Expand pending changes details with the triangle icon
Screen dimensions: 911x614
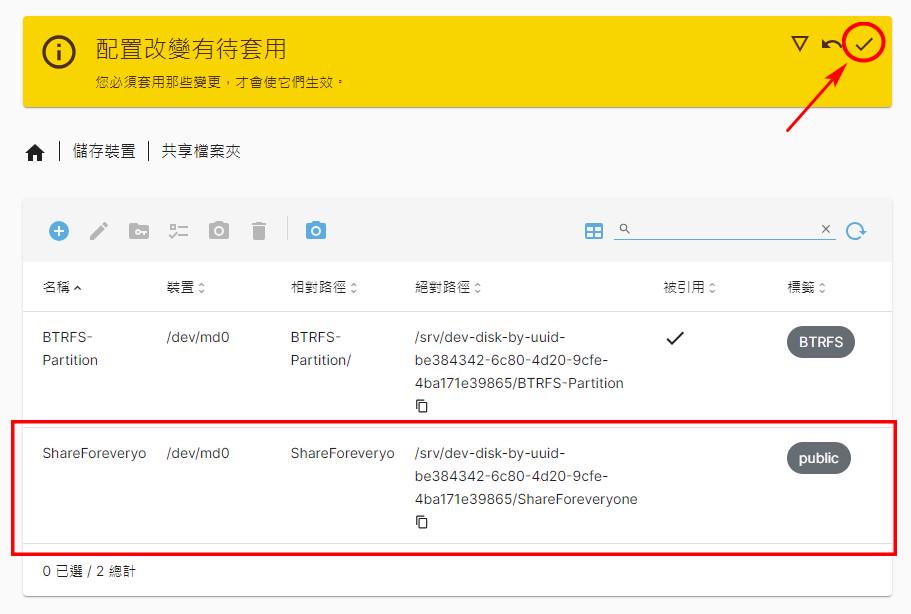tap(800, 44)
